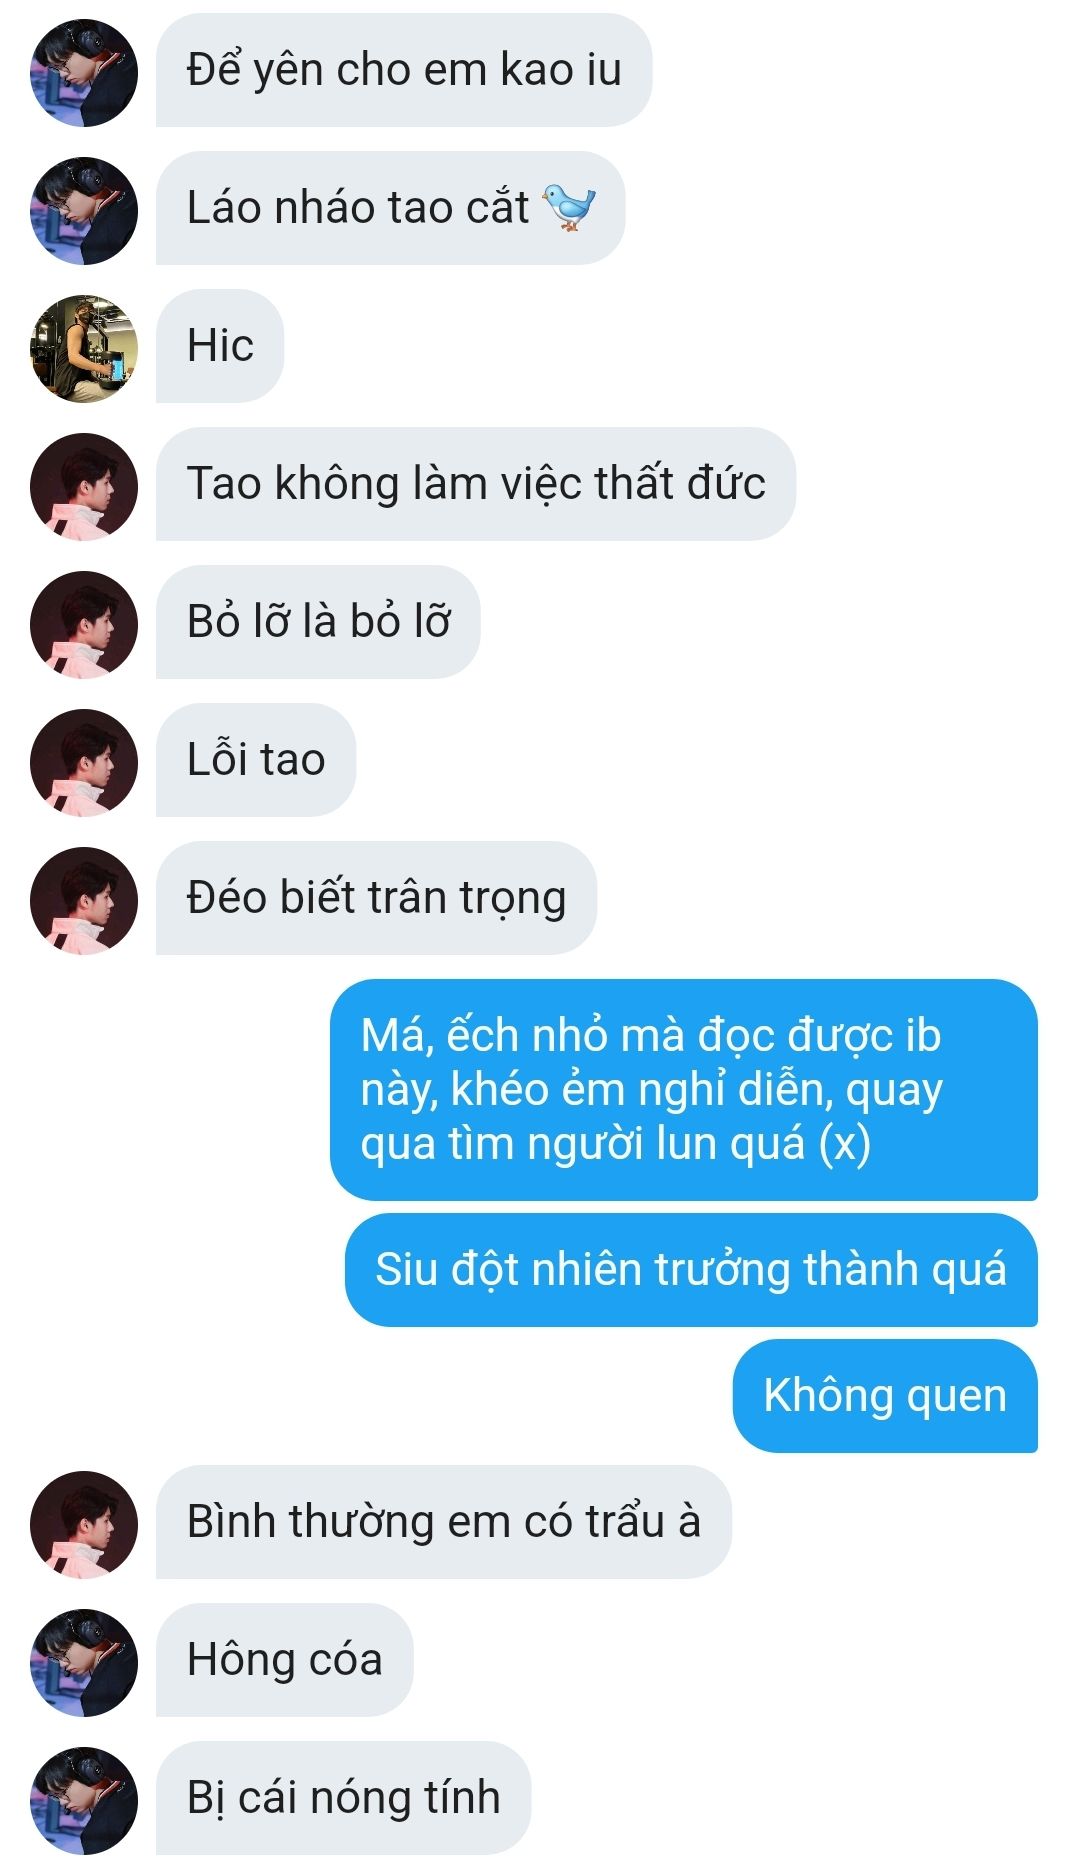The height and width of the screenshot is (1862, 1073).
Task: Tap avatar beside "Để yên cho em kao iu"
Action: click(84, 72)
